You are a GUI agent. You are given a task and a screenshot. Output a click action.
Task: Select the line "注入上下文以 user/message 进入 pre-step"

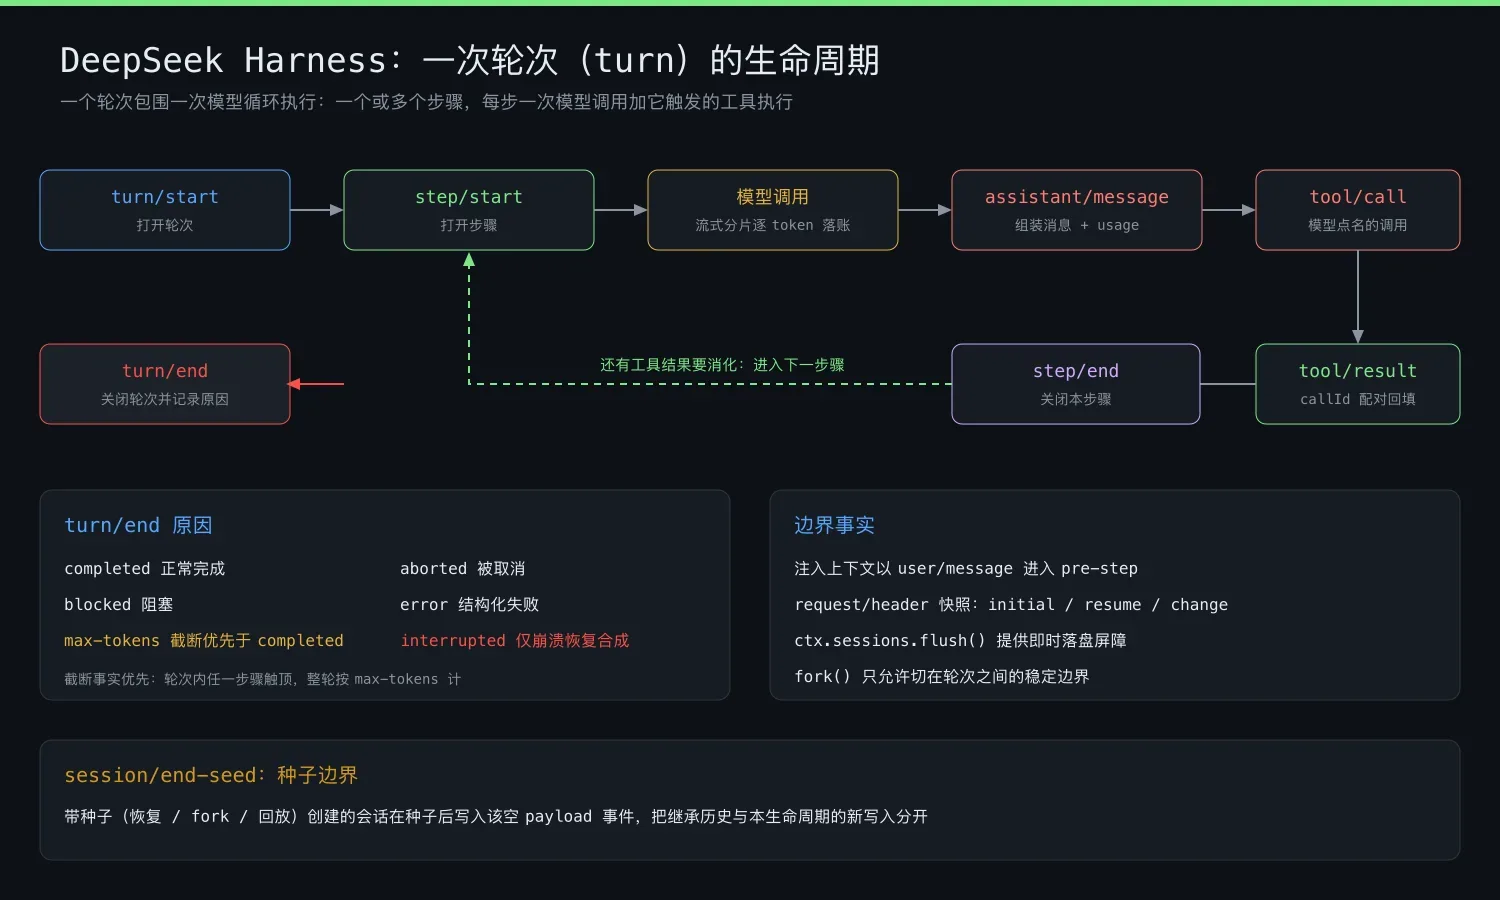coord(966,568)
